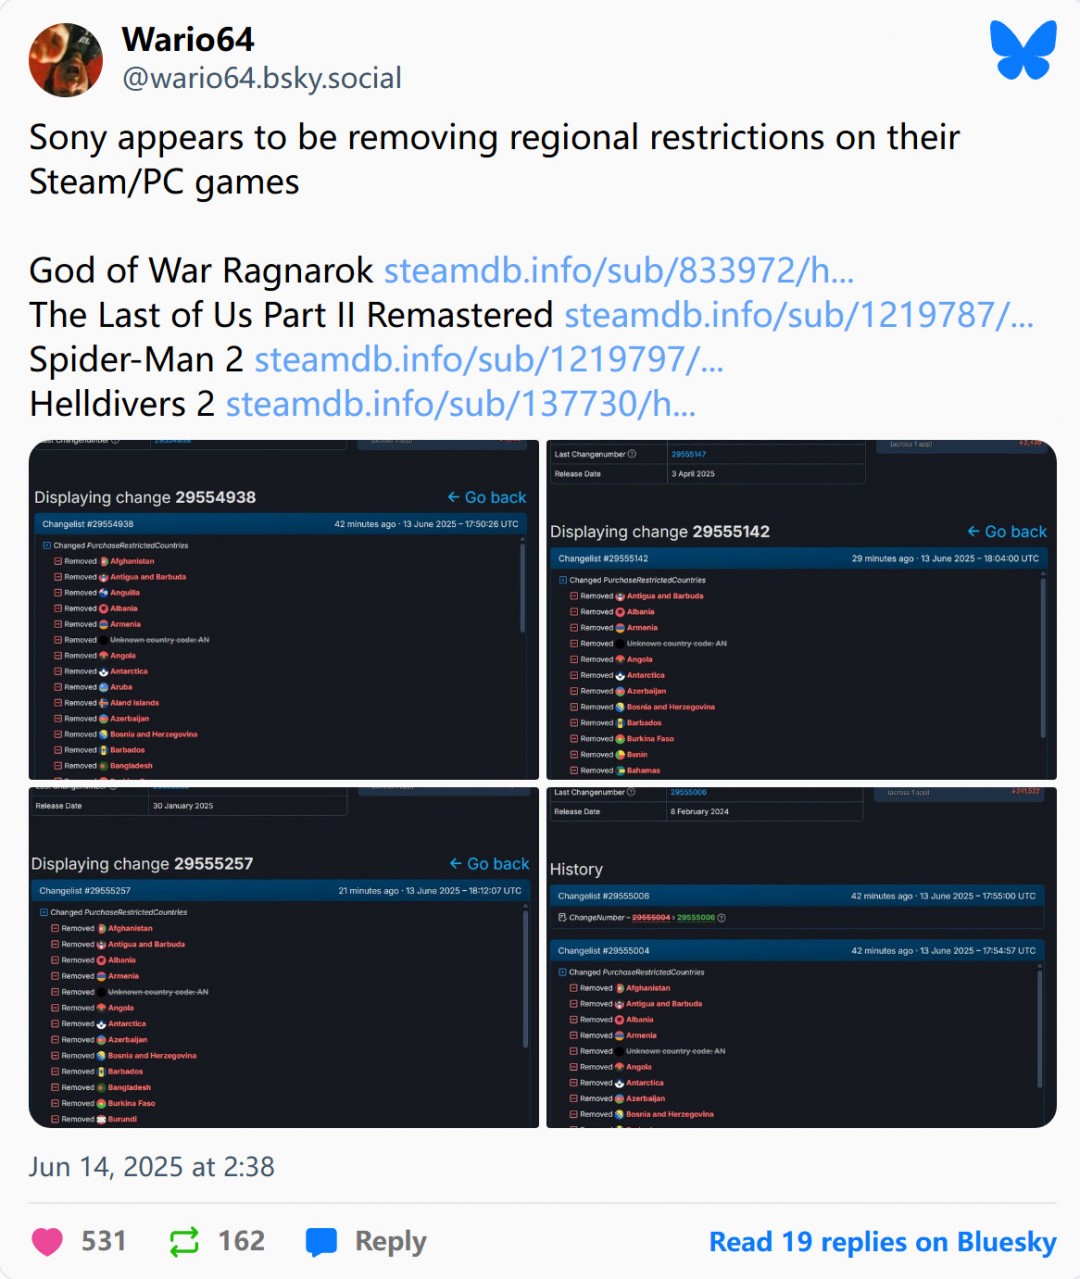
Task: Click the Bluesky butterfly logo
Action: pos(1023,50)
